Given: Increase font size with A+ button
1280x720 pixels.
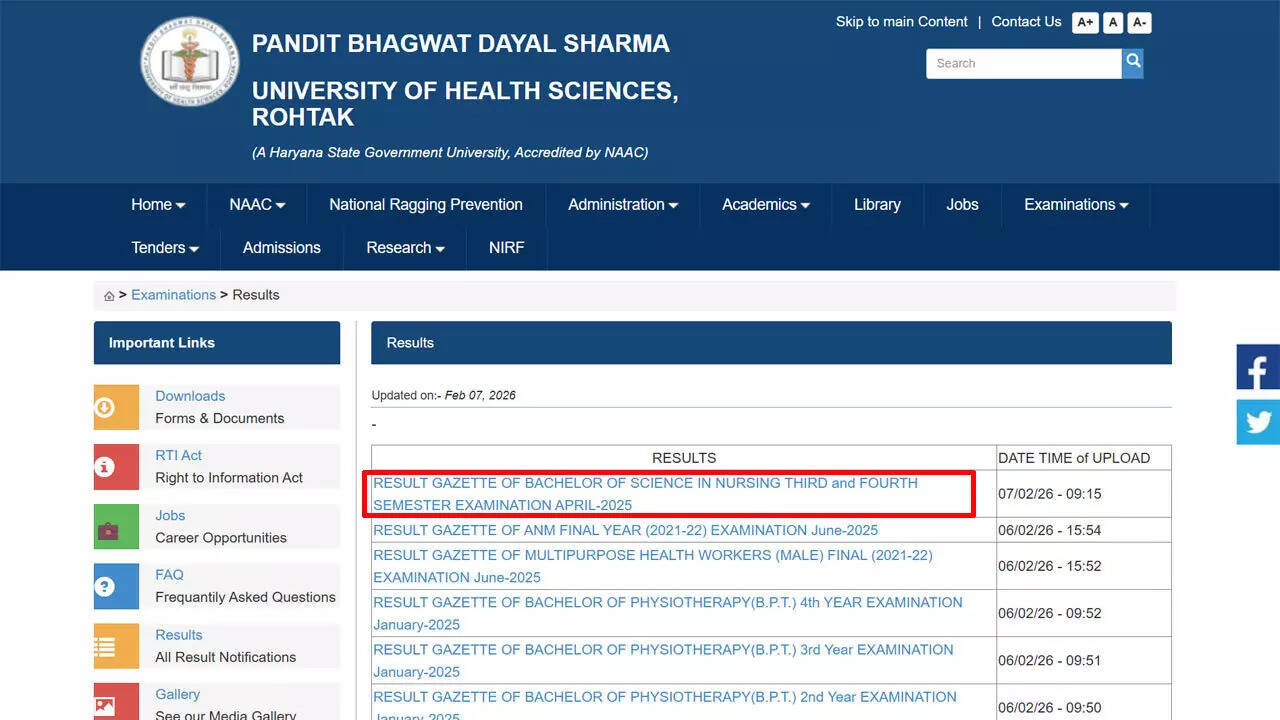Looking at the screenshot, I should (x=1085, y=23).
